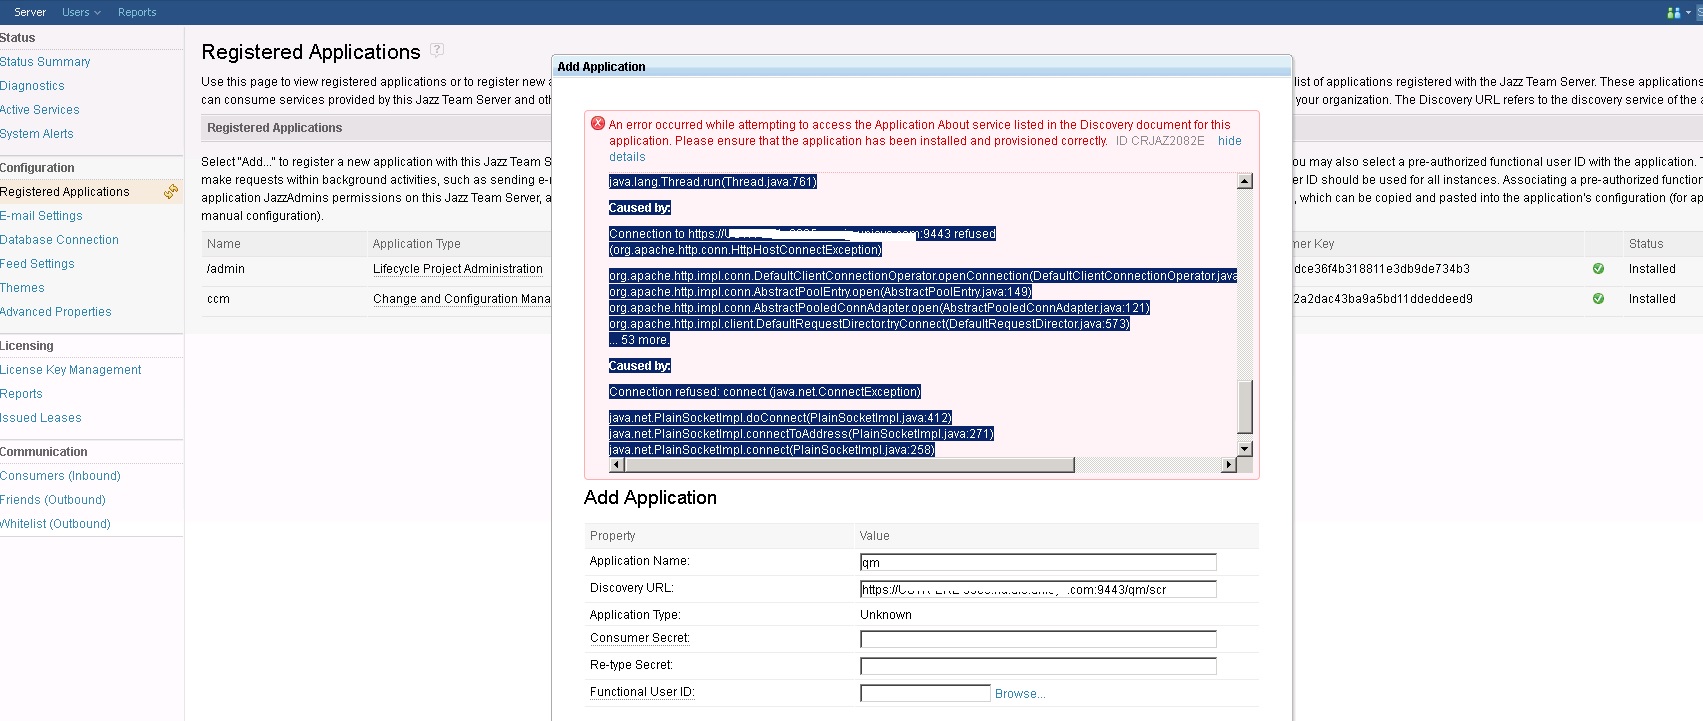
Task: Click Browse... next to Functional User ID
Action: [1020, 694]
